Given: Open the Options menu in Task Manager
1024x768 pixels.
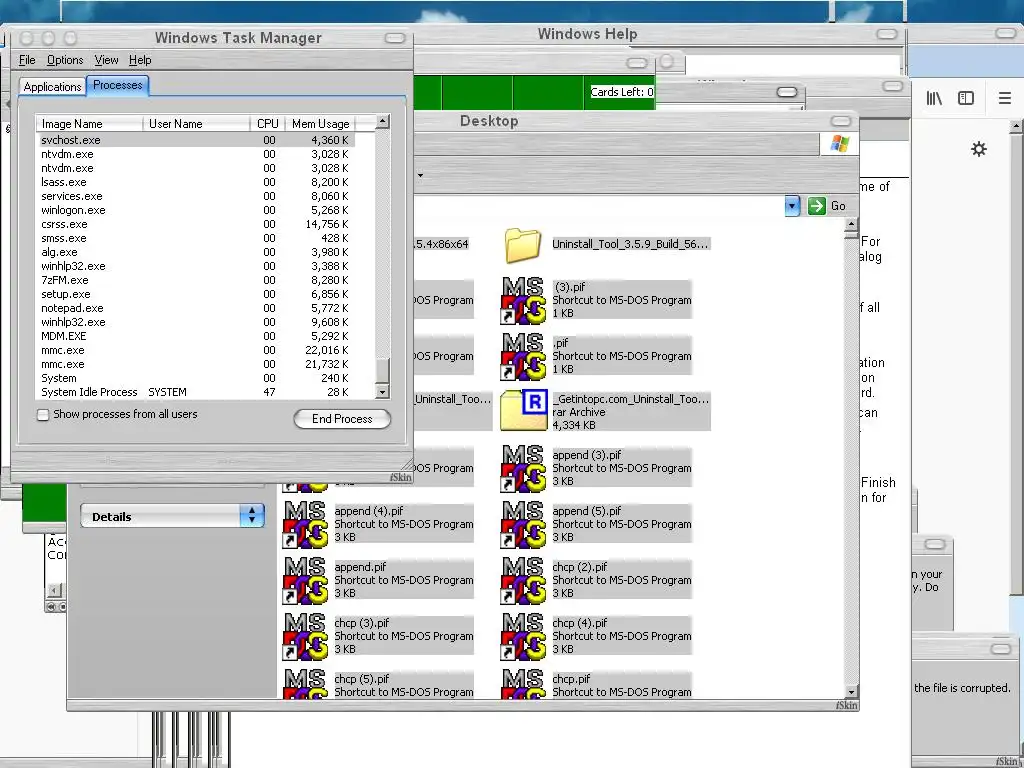Looking at the screenshot, I should point(65,60).
